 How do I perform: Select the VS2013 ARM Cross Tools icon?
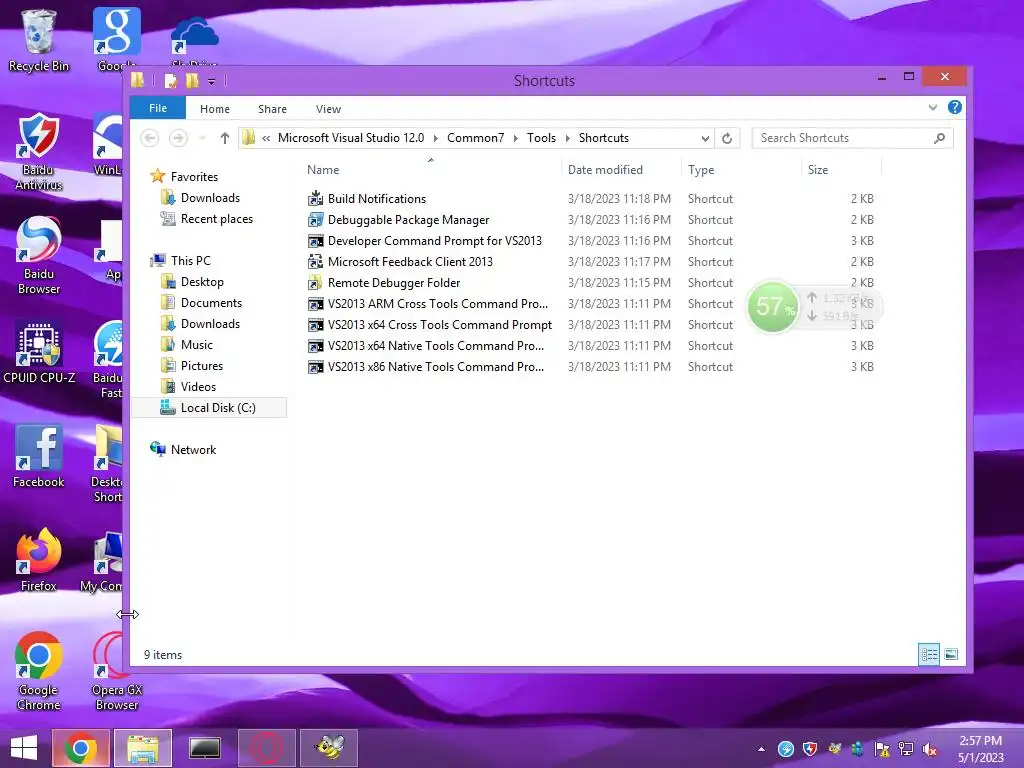tap(315, 304)
